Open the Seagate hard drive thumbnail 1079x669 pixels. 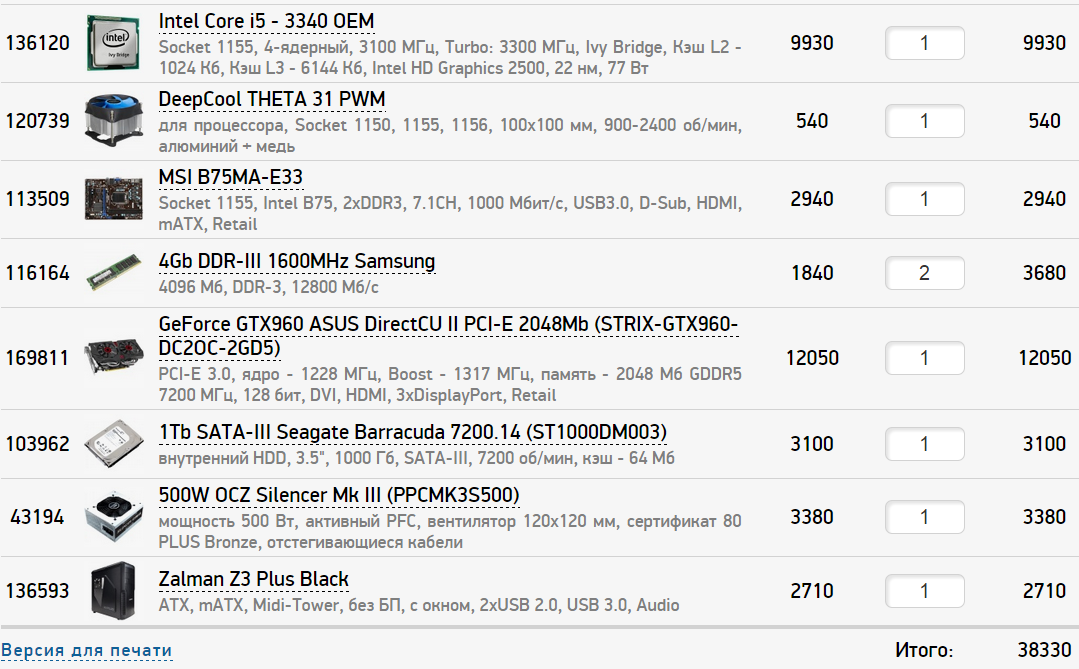pos(110,444)
